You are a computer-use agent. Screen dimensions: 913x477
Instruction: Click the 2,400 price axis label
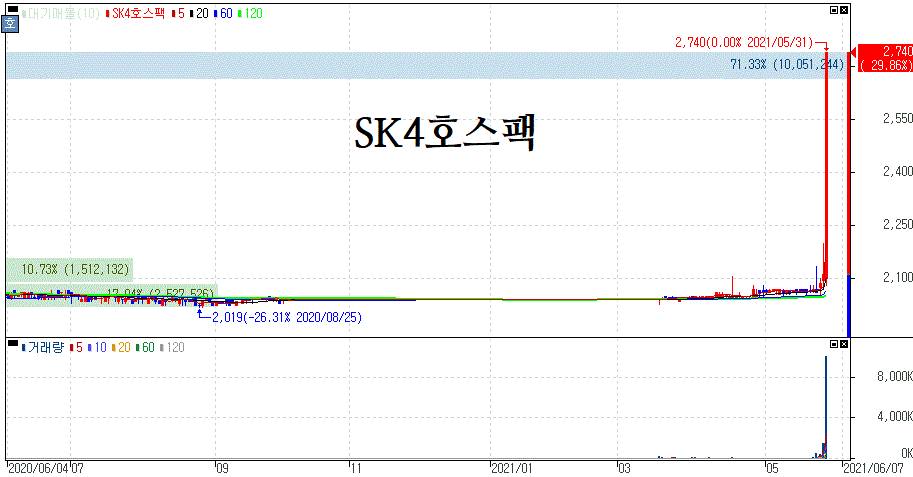[897, 172]
